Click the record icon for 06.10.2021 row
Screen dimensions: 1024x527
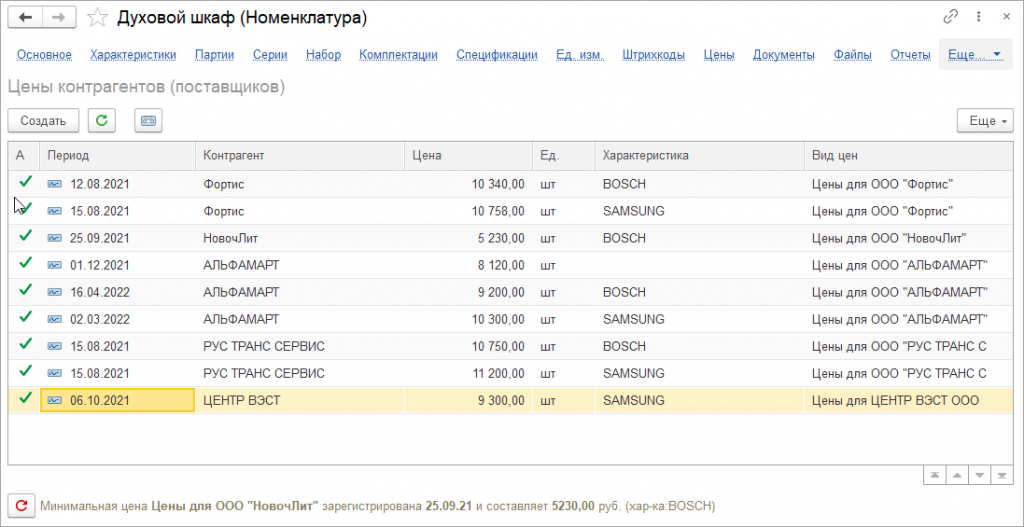tap(55, 400)
